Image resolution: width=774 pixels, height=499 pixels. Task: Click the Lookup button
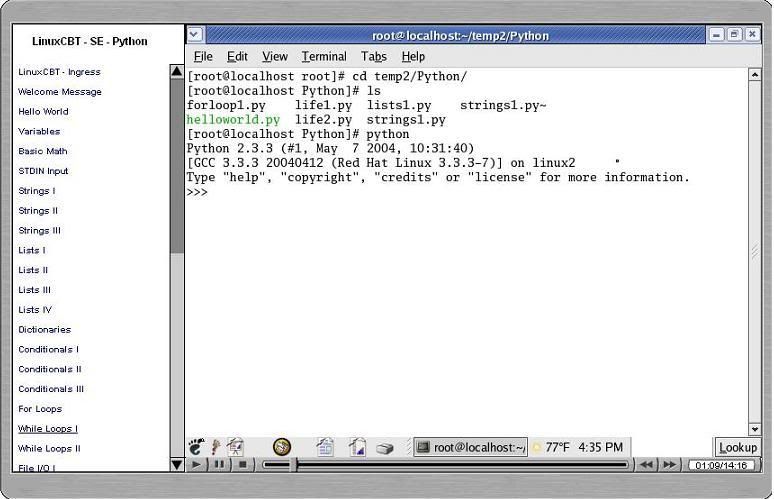pyautogui.click(x=737, y=447)
